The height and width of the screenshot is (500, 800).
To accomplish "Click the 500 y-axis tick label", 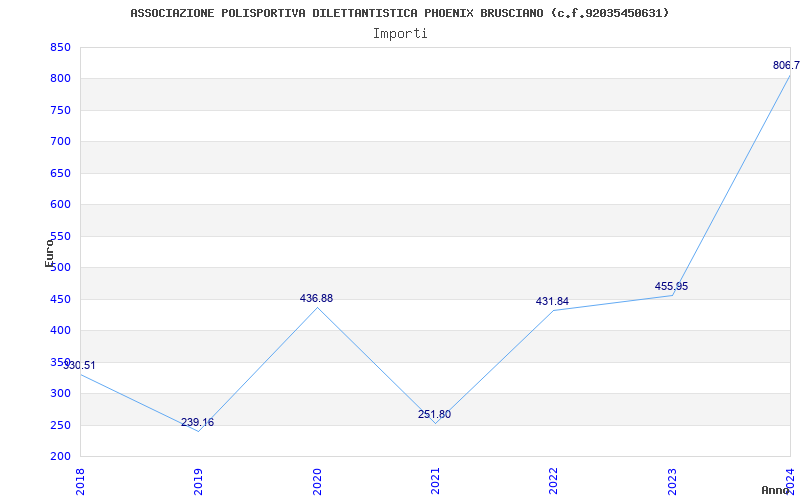I will [60, 267].
